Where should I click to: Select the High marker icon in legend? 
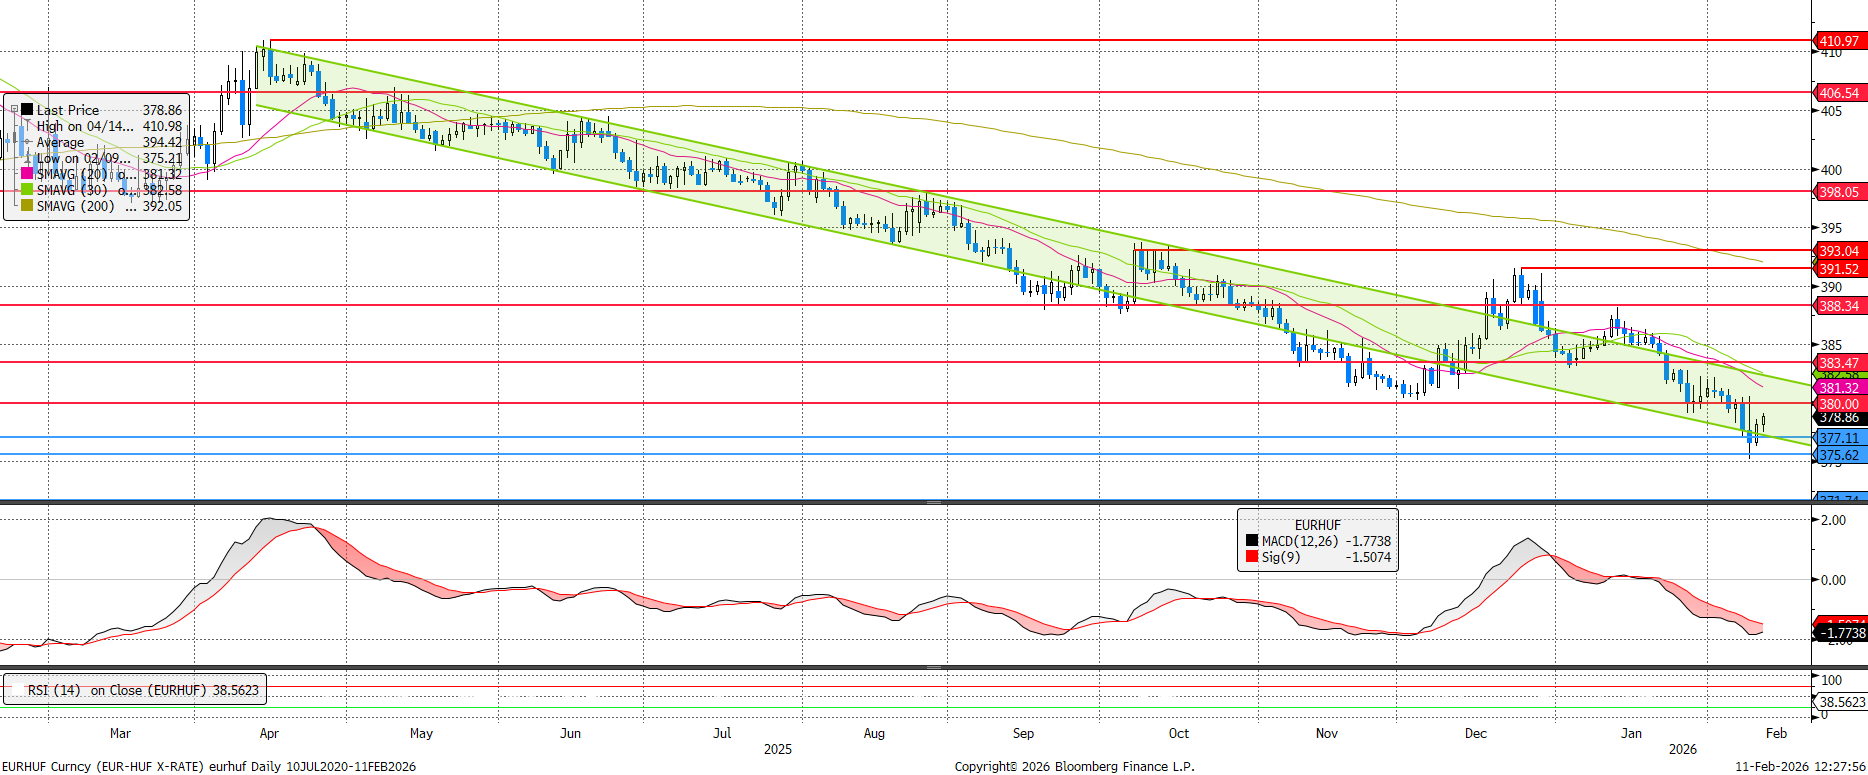pyautogui.click(x=27, y=126)
